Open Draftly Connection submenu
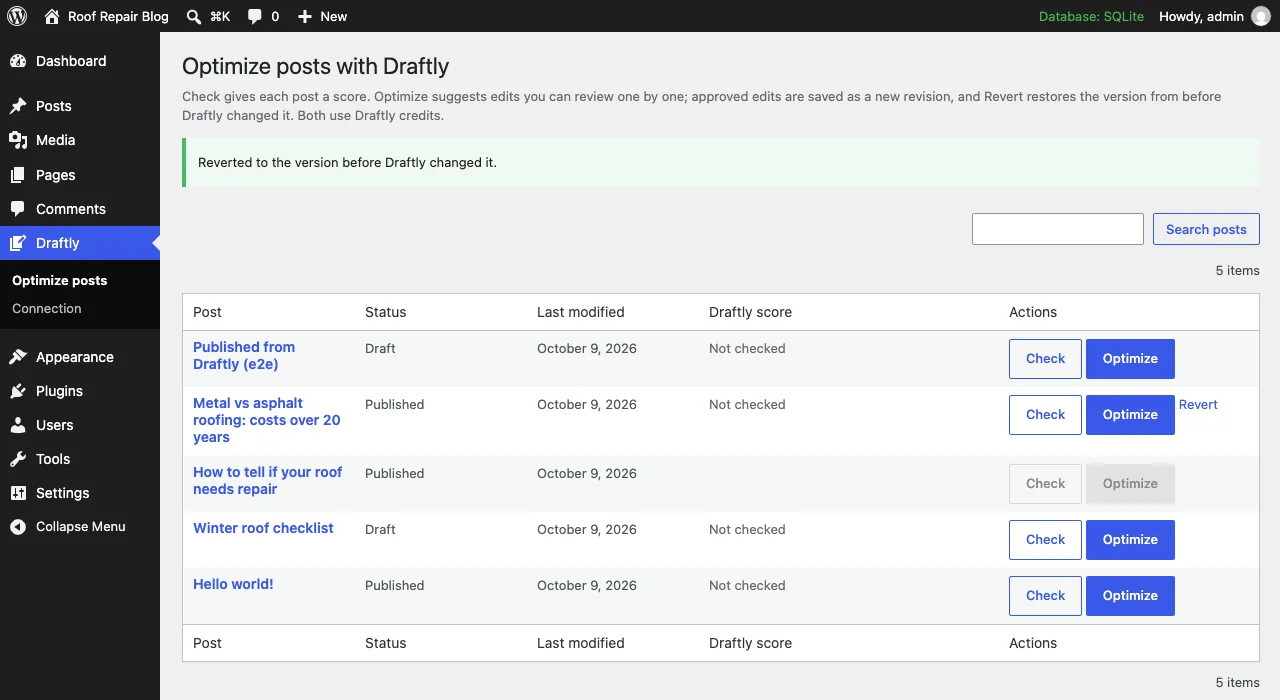Screen dimensions: 1280x700 [x=47, y=309]
